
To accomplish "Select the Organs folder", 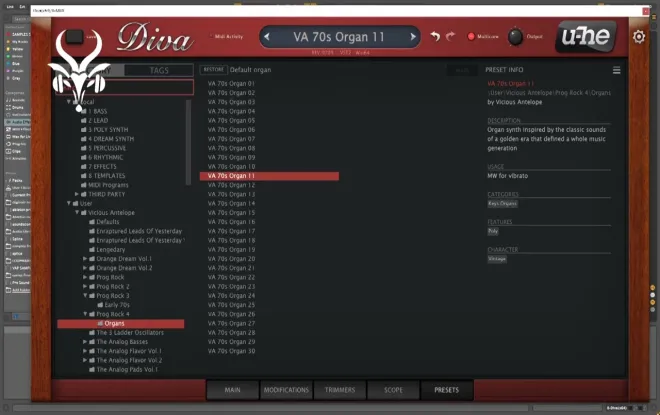I will click(121, 324).
